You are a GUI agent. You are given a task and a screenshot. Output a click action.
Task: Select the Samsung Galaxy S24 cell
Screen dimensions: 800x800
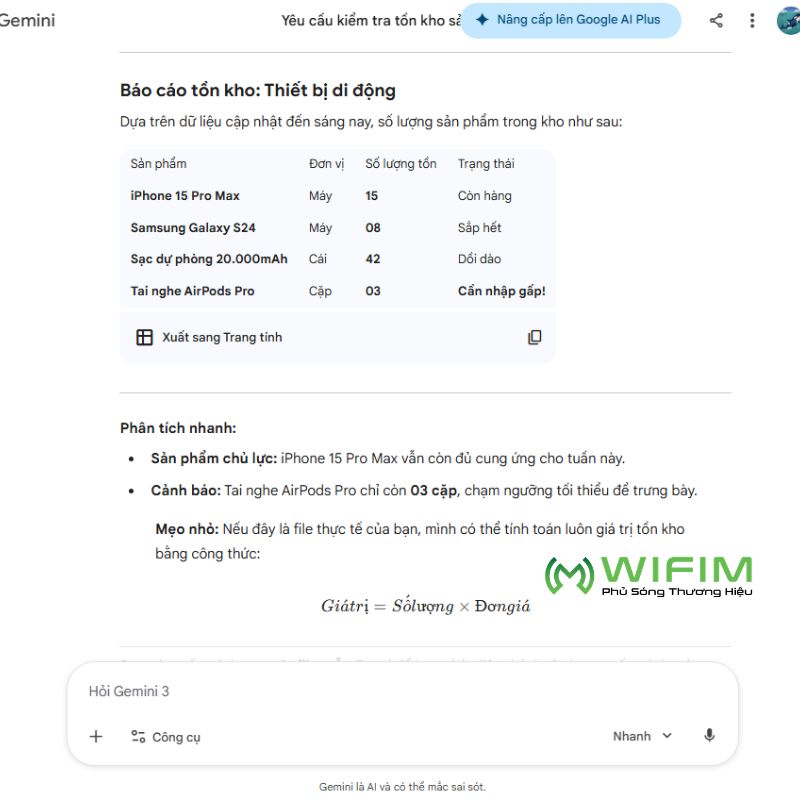192,228
